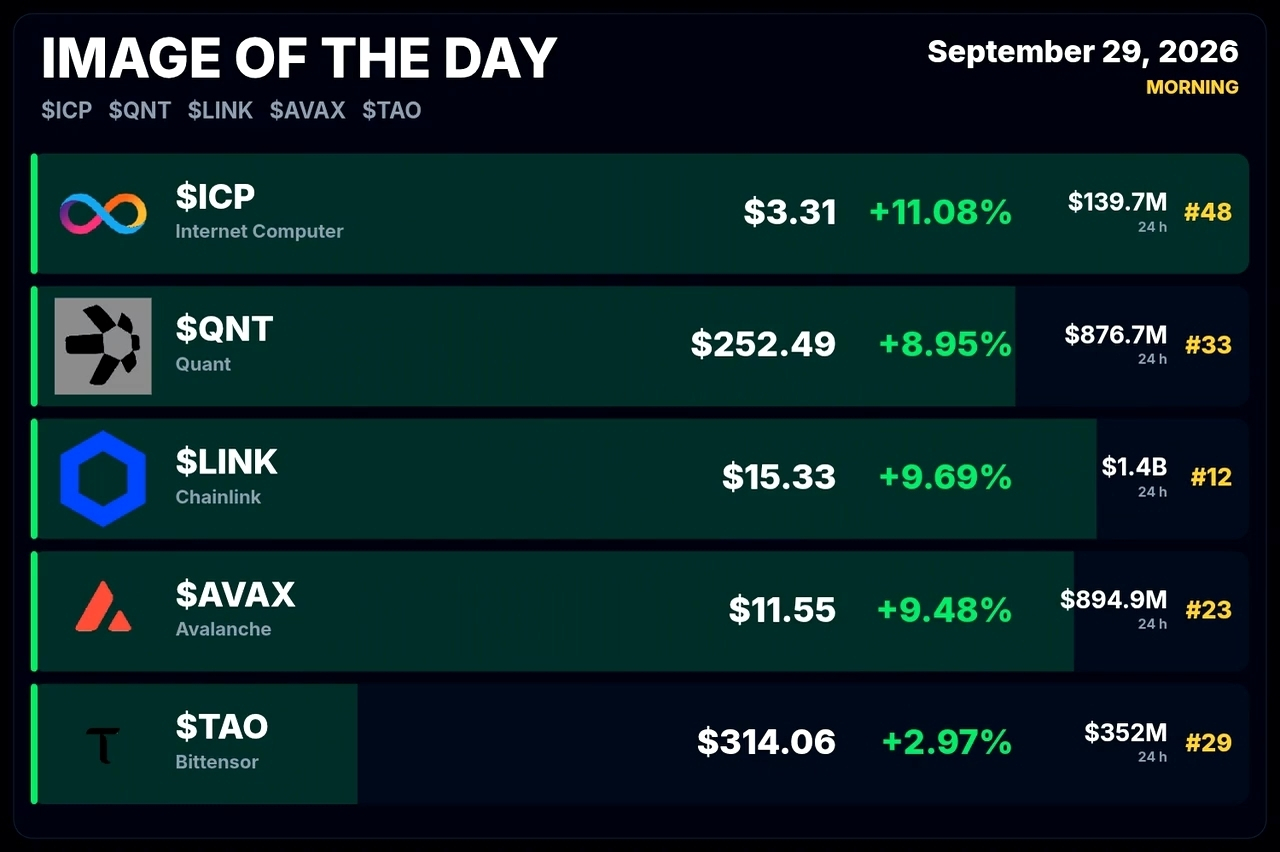Select the Bittensor T logo
Viewport: 1280px width, 852px height.
pos(103,745)
